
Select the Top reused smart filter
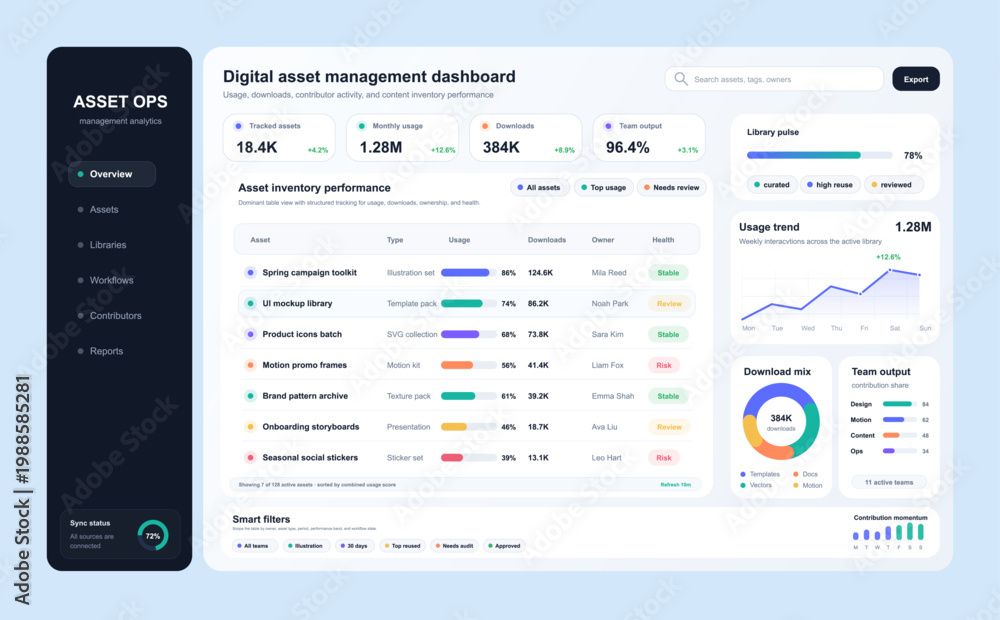[x=402, y=546]
